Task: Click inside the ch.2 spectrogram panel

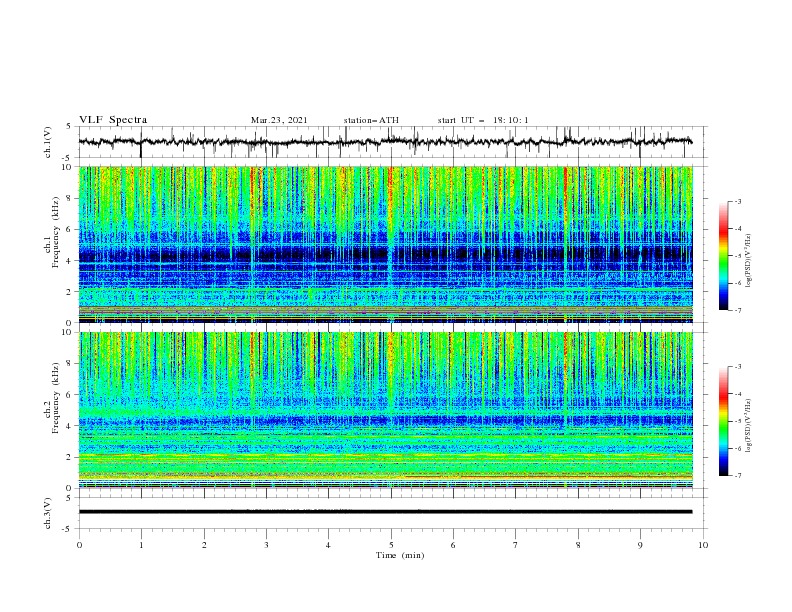Action: click(386, 410)
